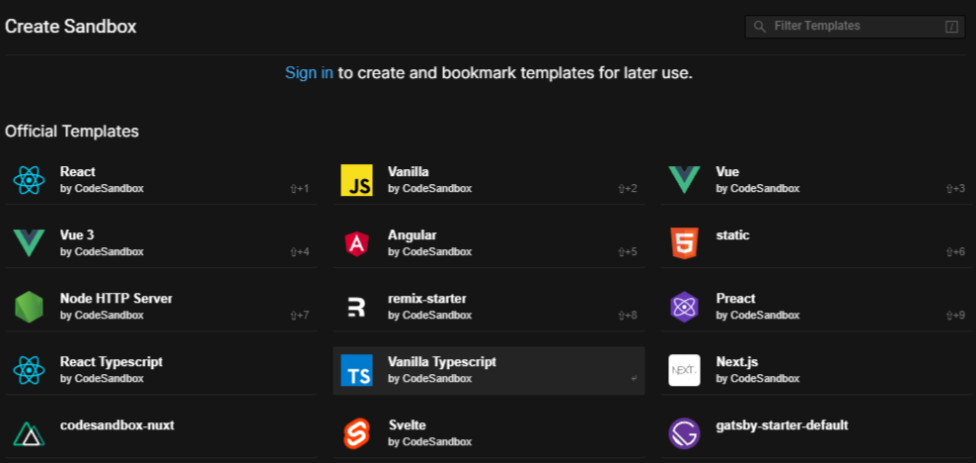This screenshot has height=463, width=976.
Task: Select the Vue template name
Action: pos(727,171)
